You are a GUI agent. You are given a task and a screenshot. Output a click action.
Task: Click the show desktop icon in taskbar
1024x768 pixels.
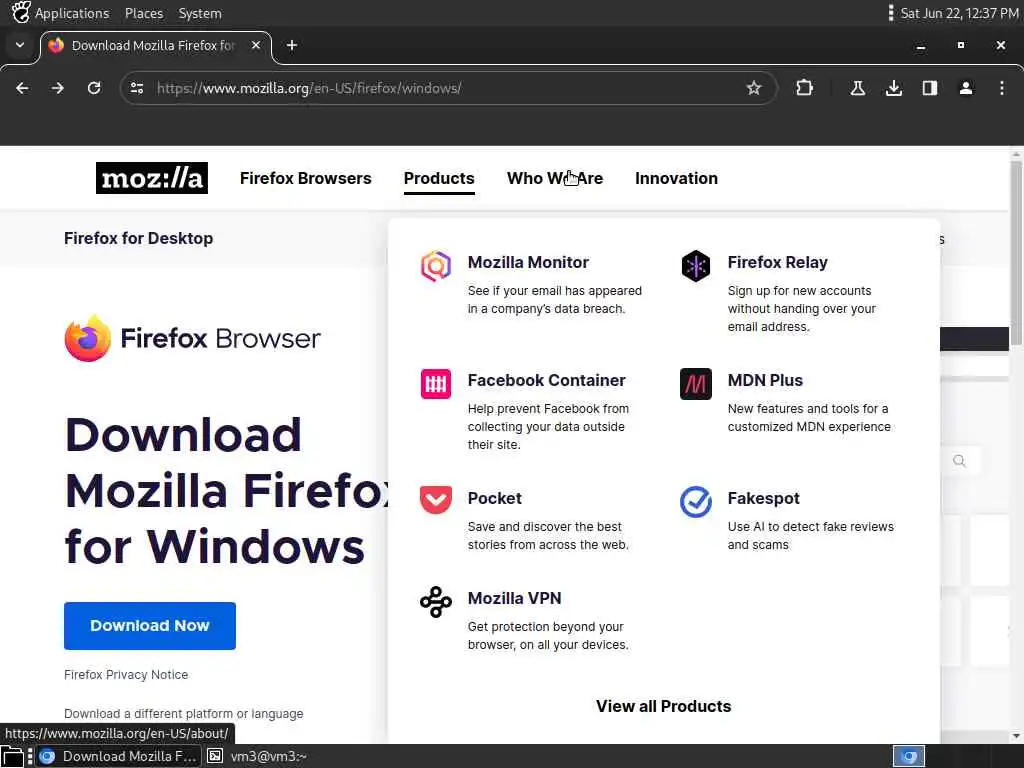pos(12,756)
